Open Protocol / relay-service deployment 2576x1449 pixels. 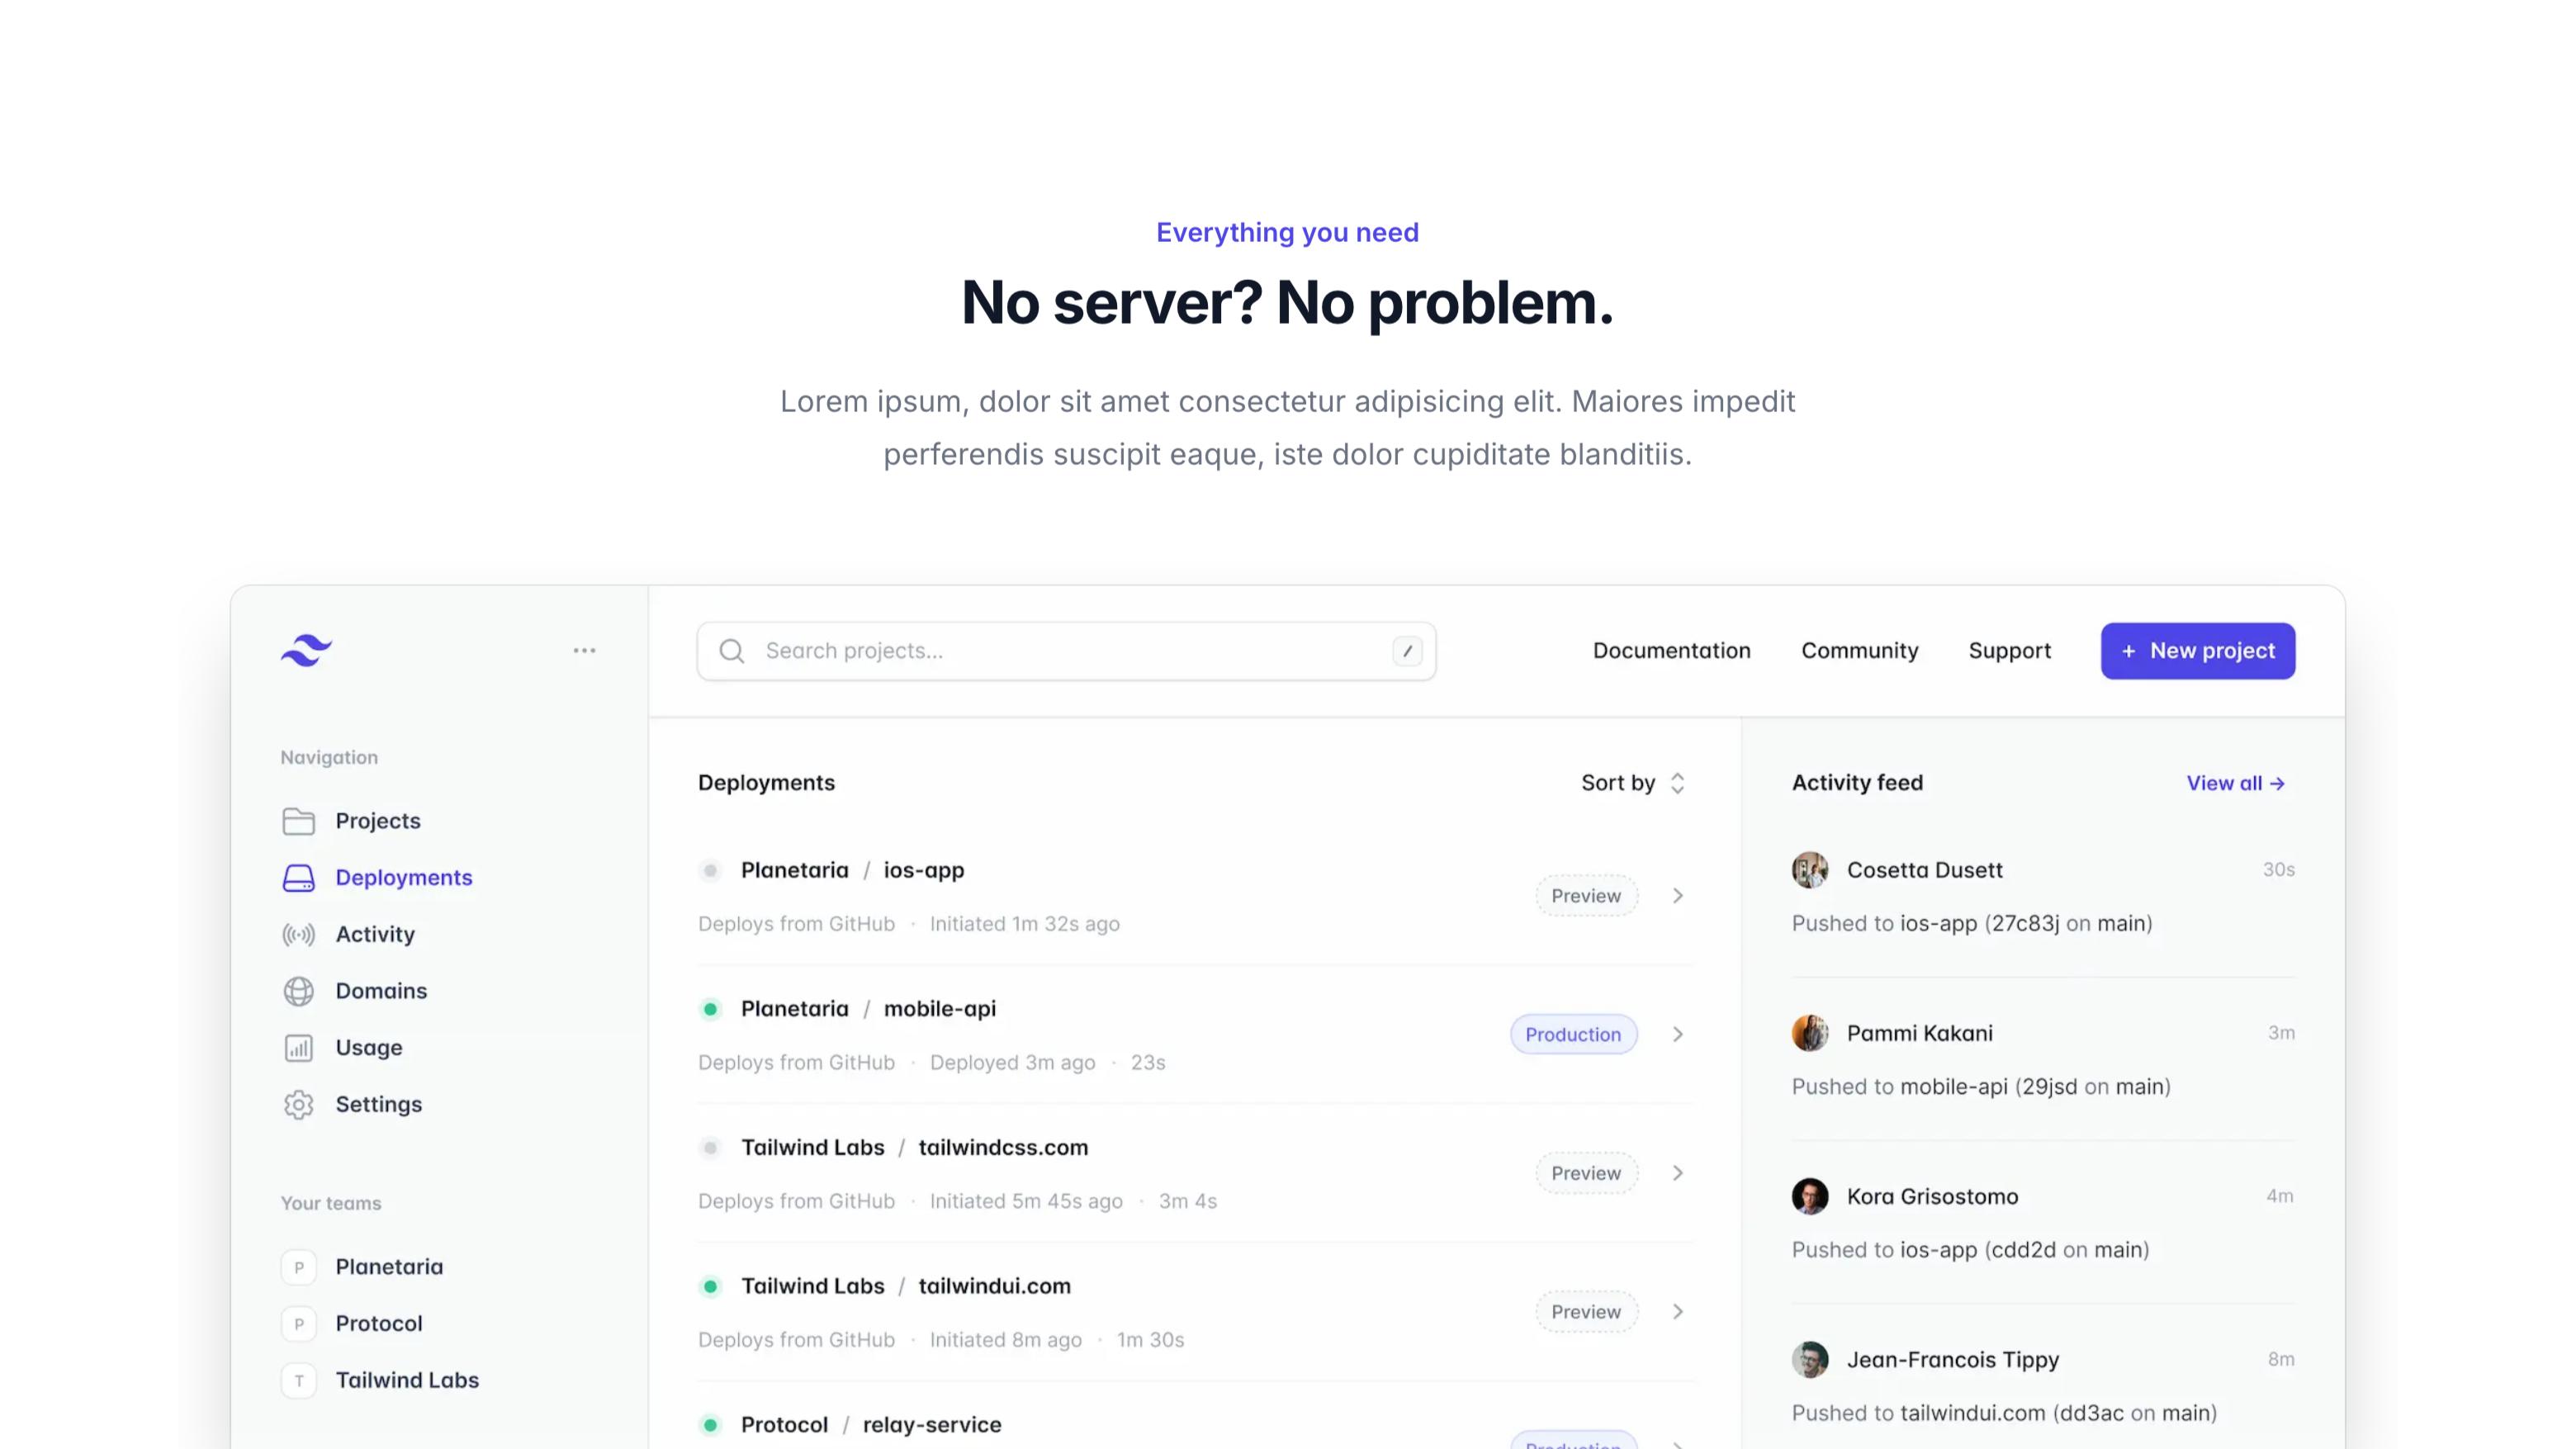coord(871,1425)
